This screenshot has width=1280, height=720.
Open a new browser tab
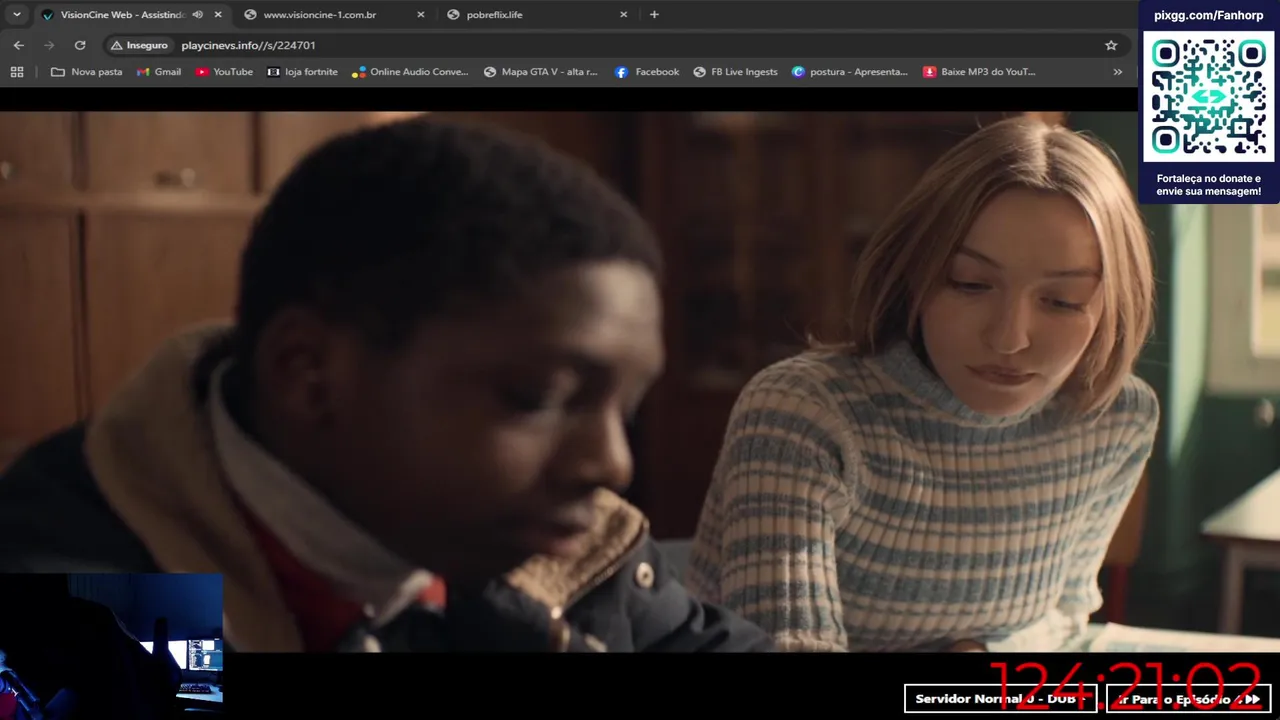point(654,15)
